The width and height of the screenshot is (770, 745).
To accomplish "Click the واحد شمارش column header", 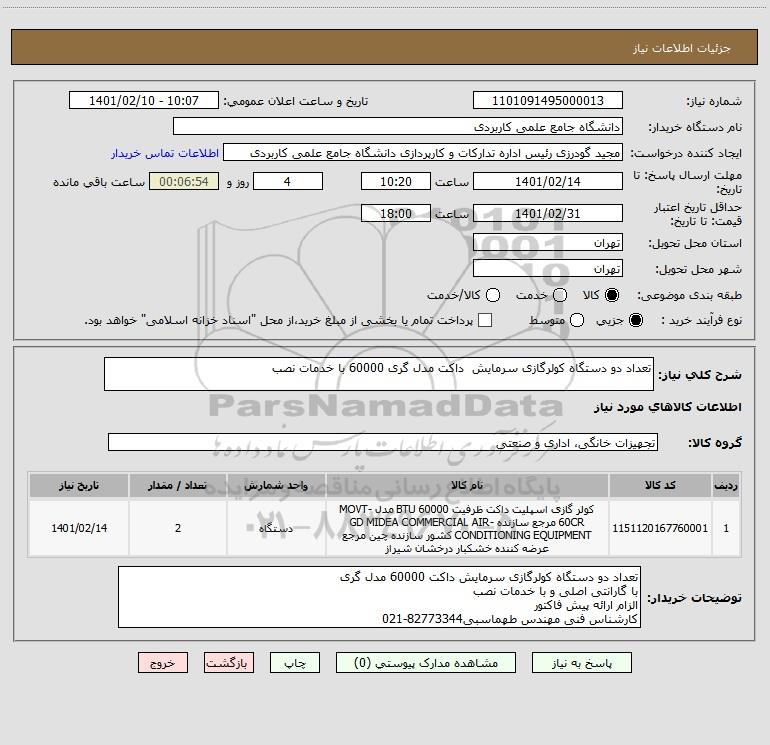I will pyautogui.click(x=276, y=486).
